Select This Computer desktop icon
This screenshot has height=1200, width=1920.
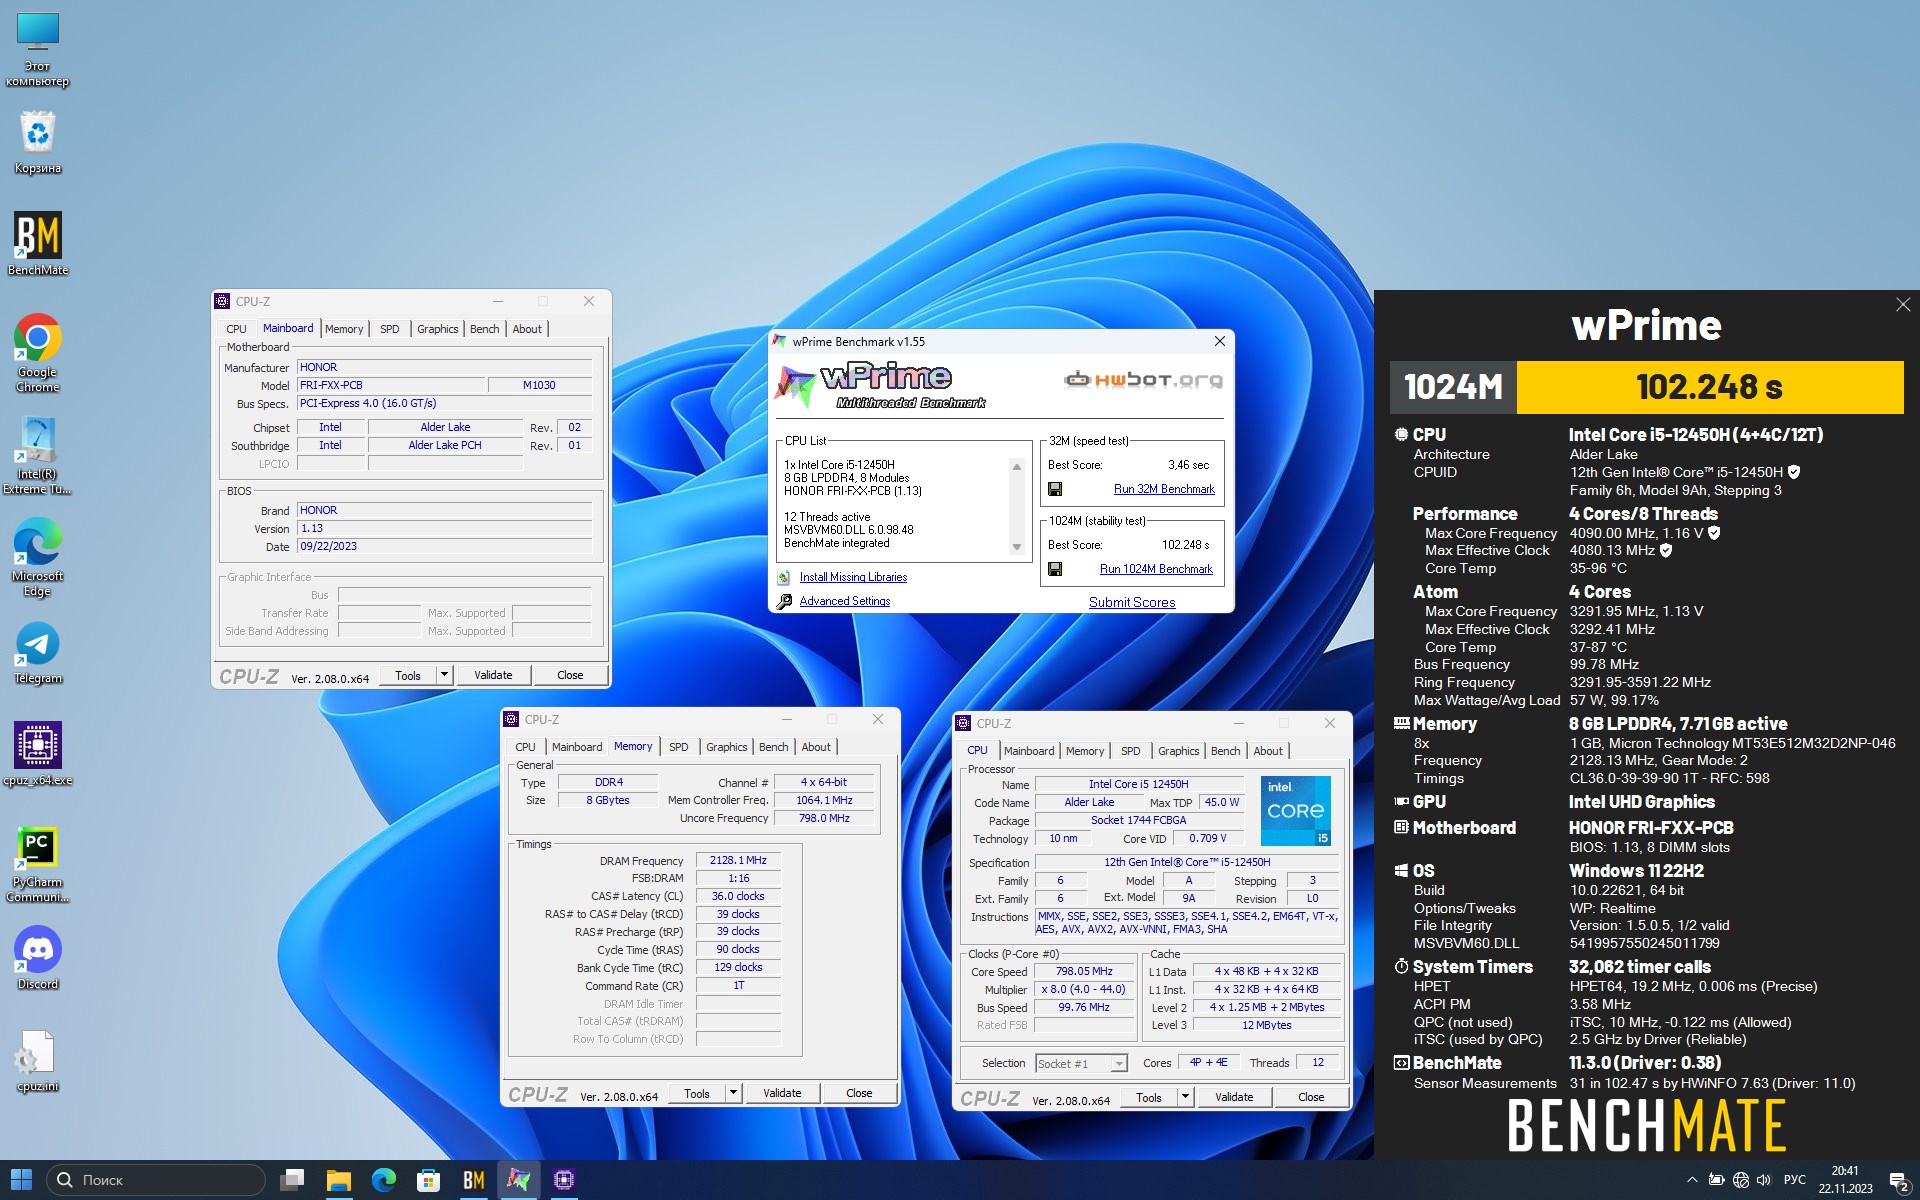point(38,50)
